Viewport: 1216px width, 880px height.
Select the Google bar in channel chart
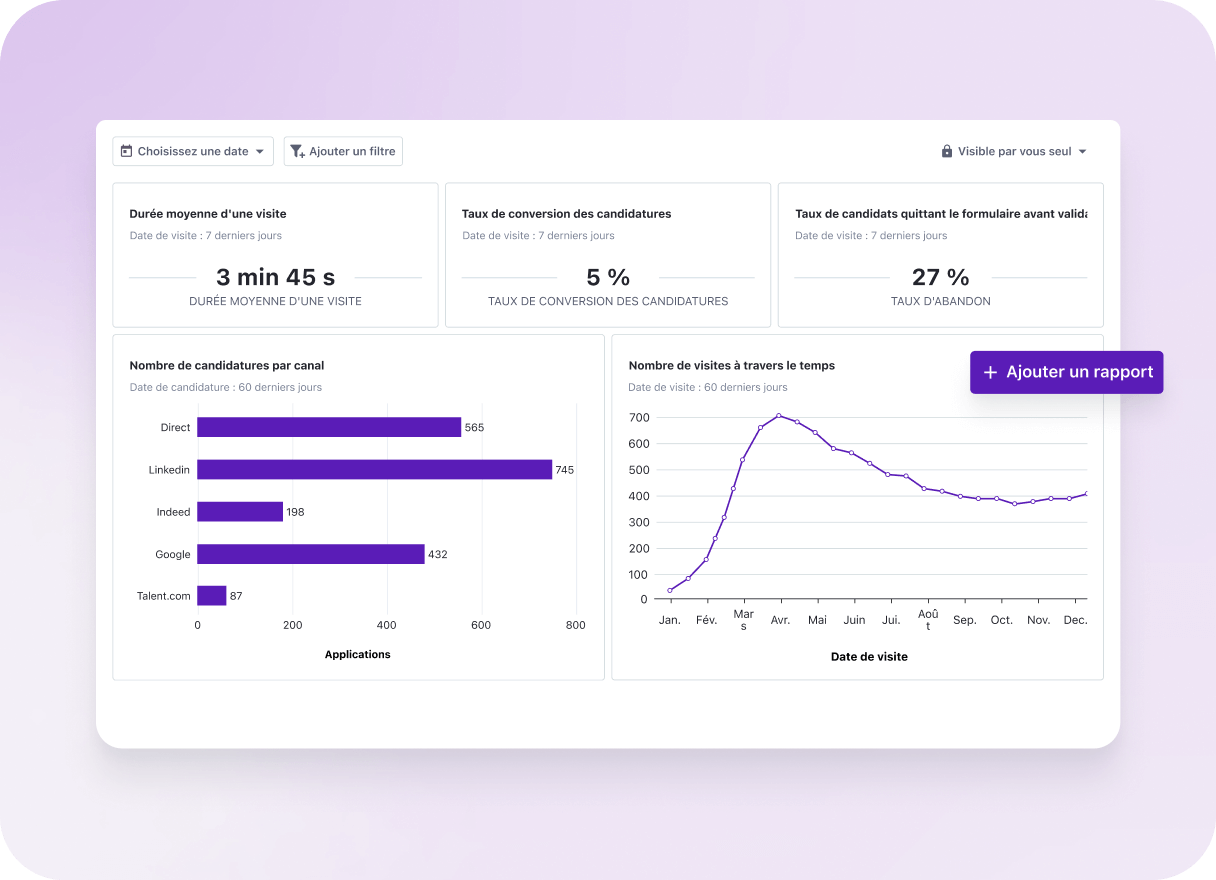click(x=311, y=554)
